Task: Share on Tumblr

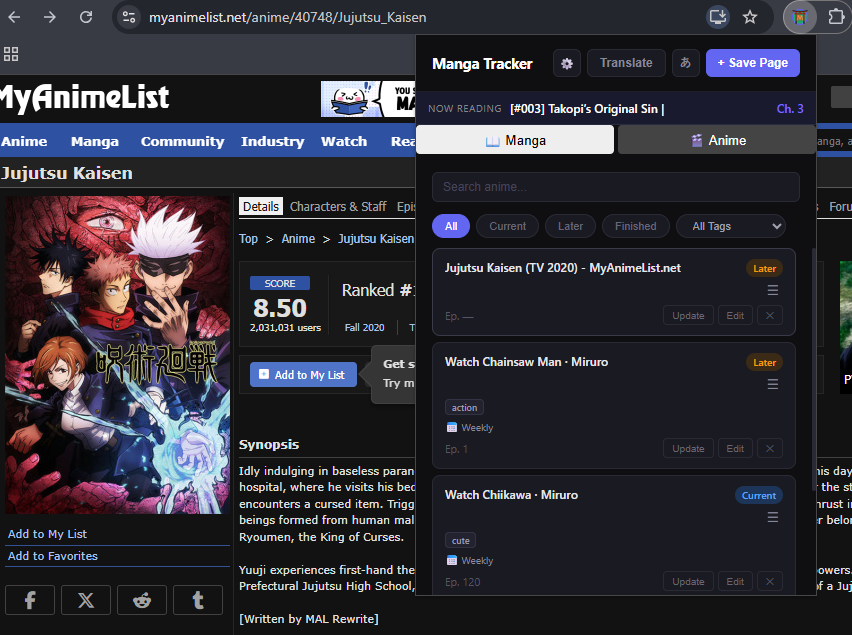Action: (198, 600)
